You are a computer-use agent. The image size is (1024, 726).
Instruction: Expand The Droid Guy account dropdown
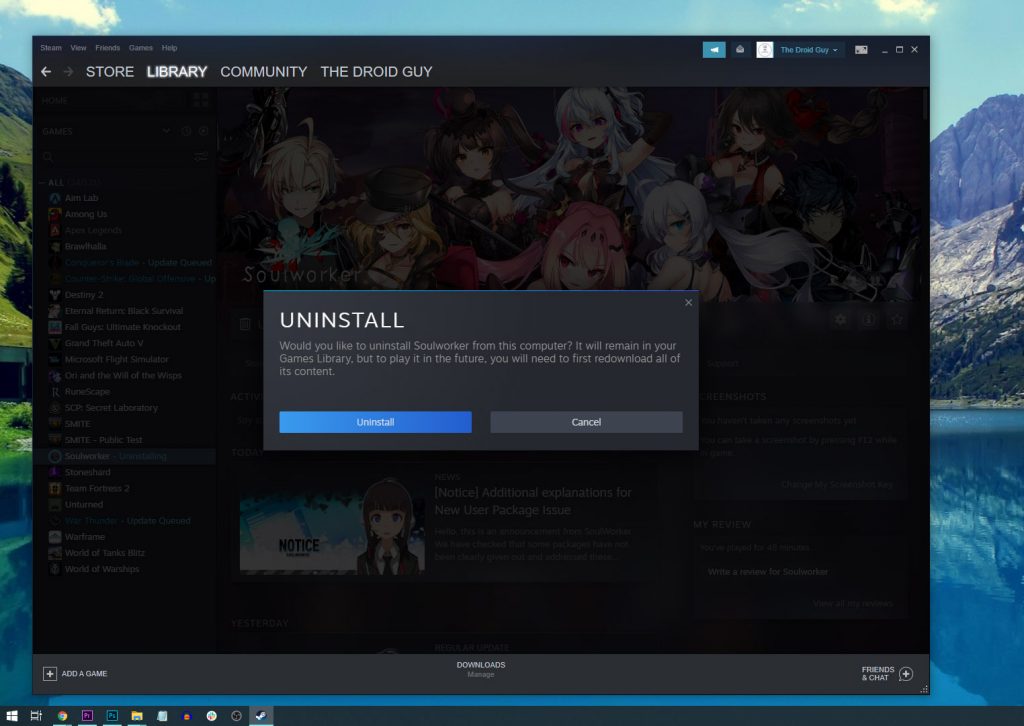coord(808,50)
